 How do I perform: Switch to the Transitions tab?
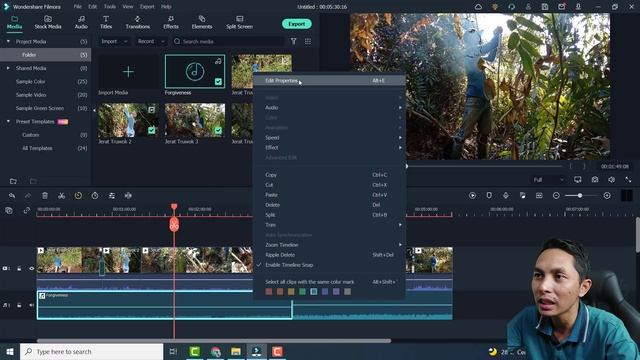click(138, 22)
